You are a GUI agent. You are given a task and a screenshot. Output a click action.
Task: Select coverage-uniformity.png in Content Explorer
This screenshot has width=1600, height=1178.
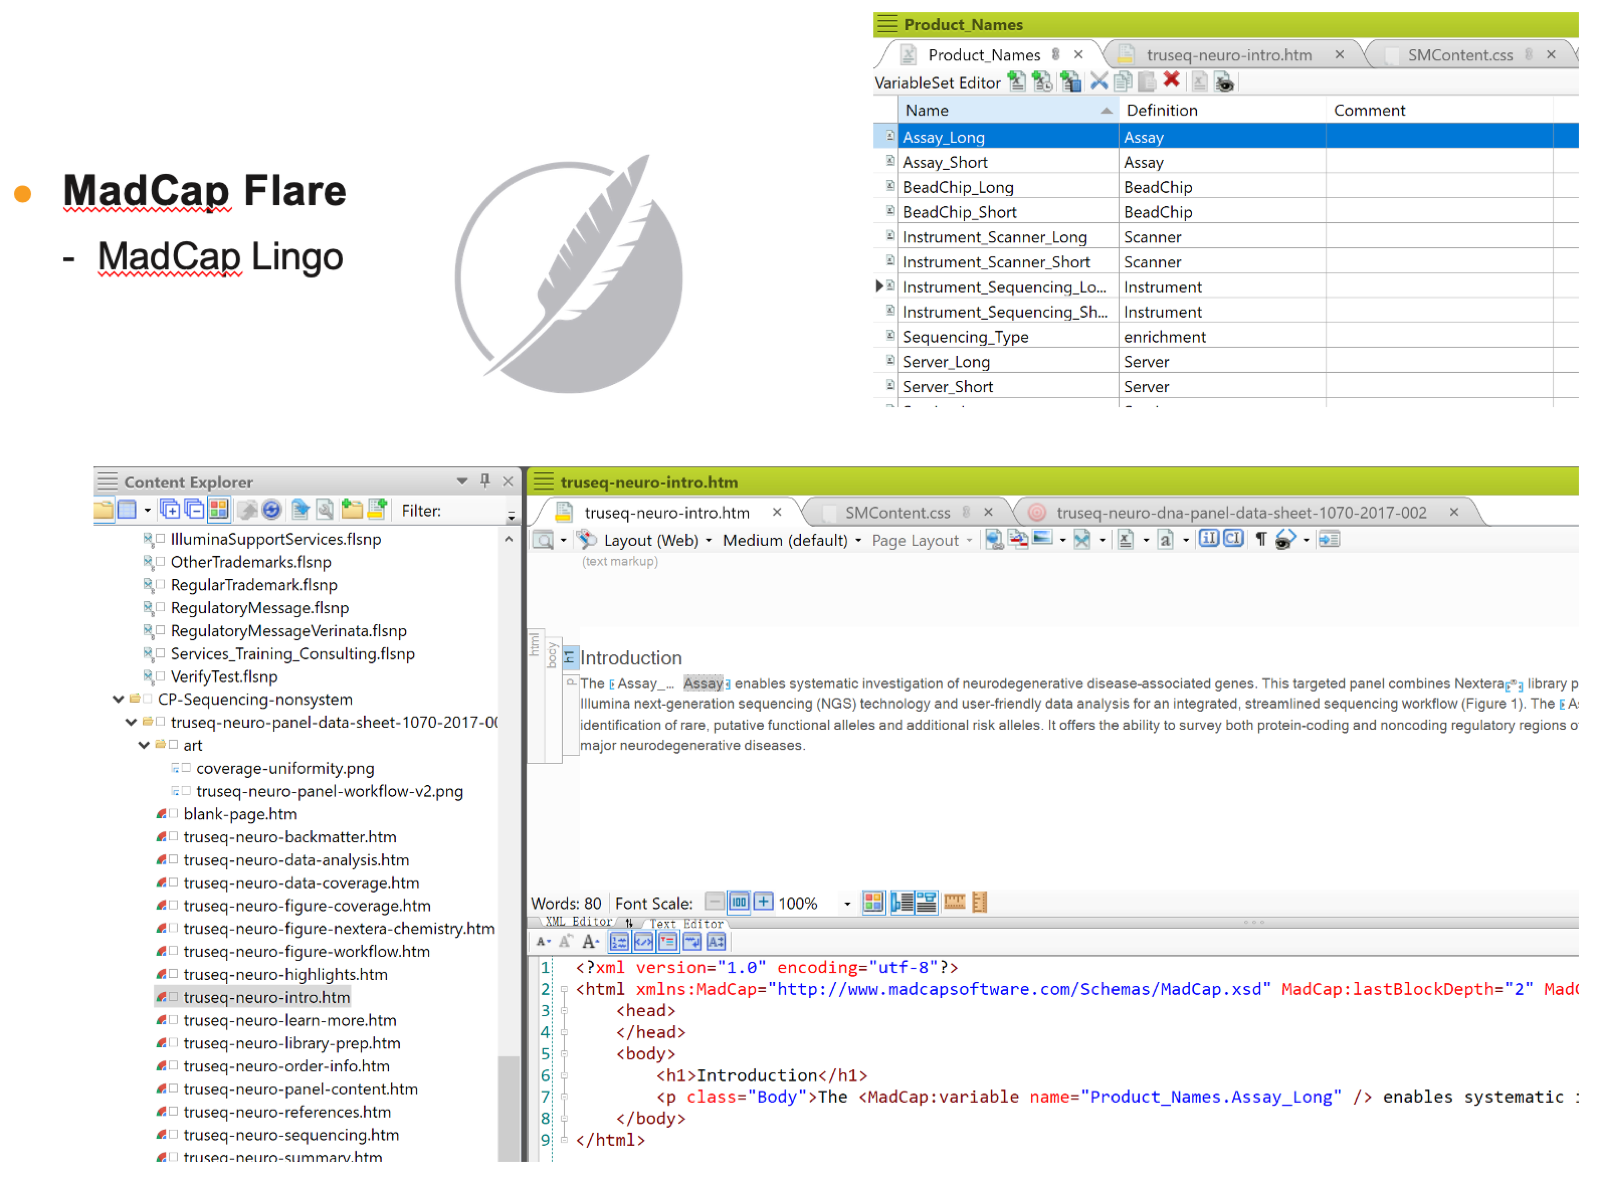pos(285,768)
